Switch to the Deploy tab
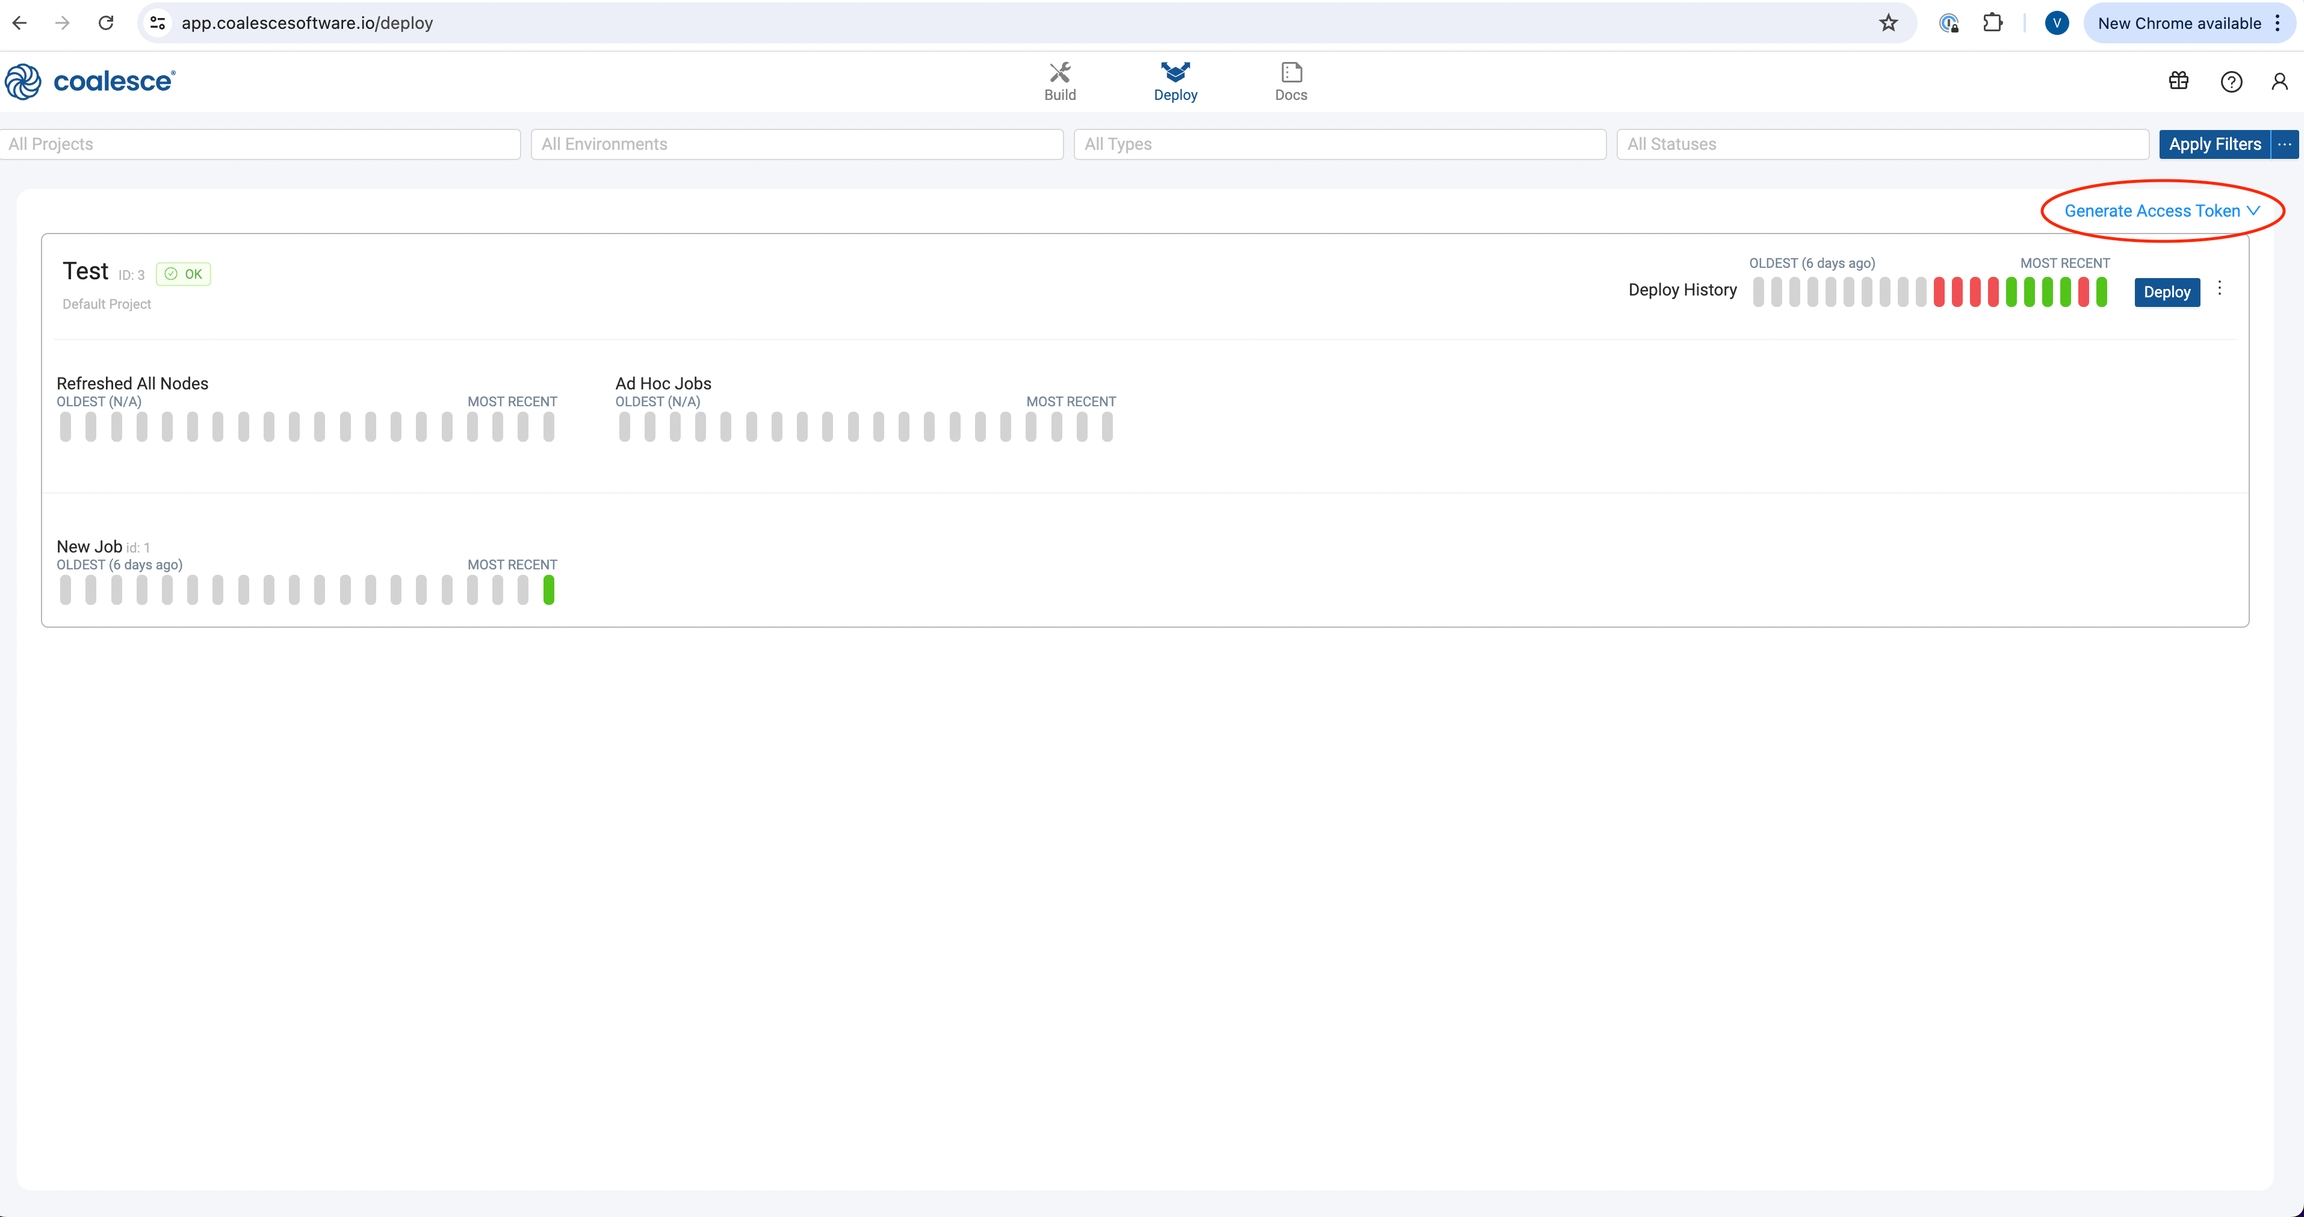The image size is (2304, 1217). [1175, 81]
